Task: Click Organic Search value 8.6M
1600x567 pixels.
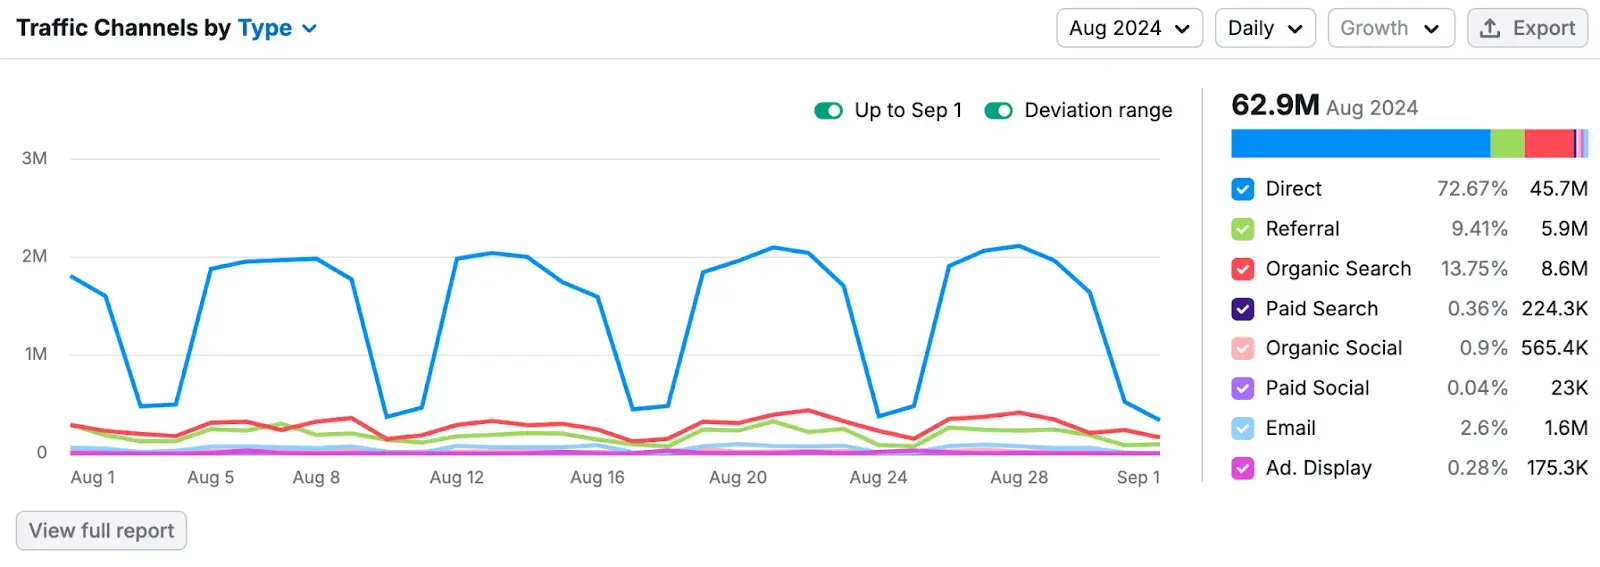Action: pos(1564,269)
